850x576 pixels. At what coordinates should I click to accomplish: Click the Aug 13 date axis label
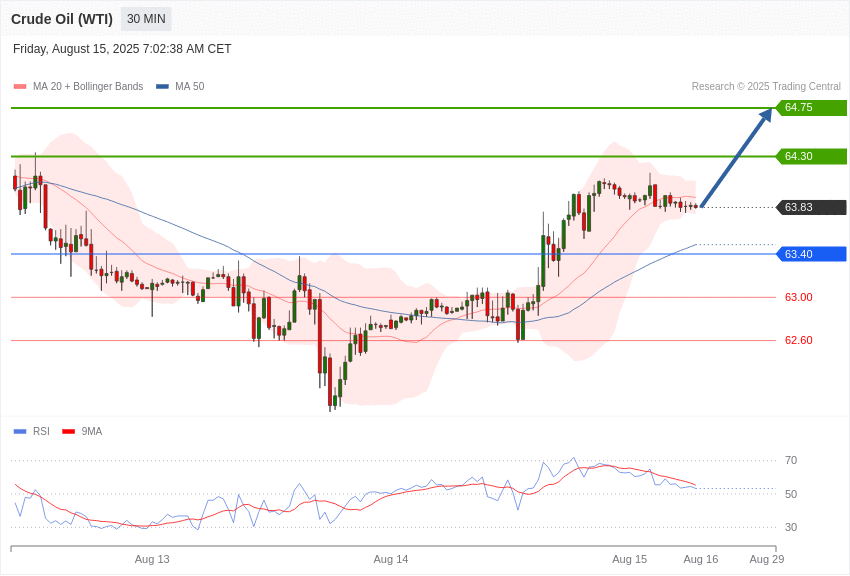tap(152, 559)
